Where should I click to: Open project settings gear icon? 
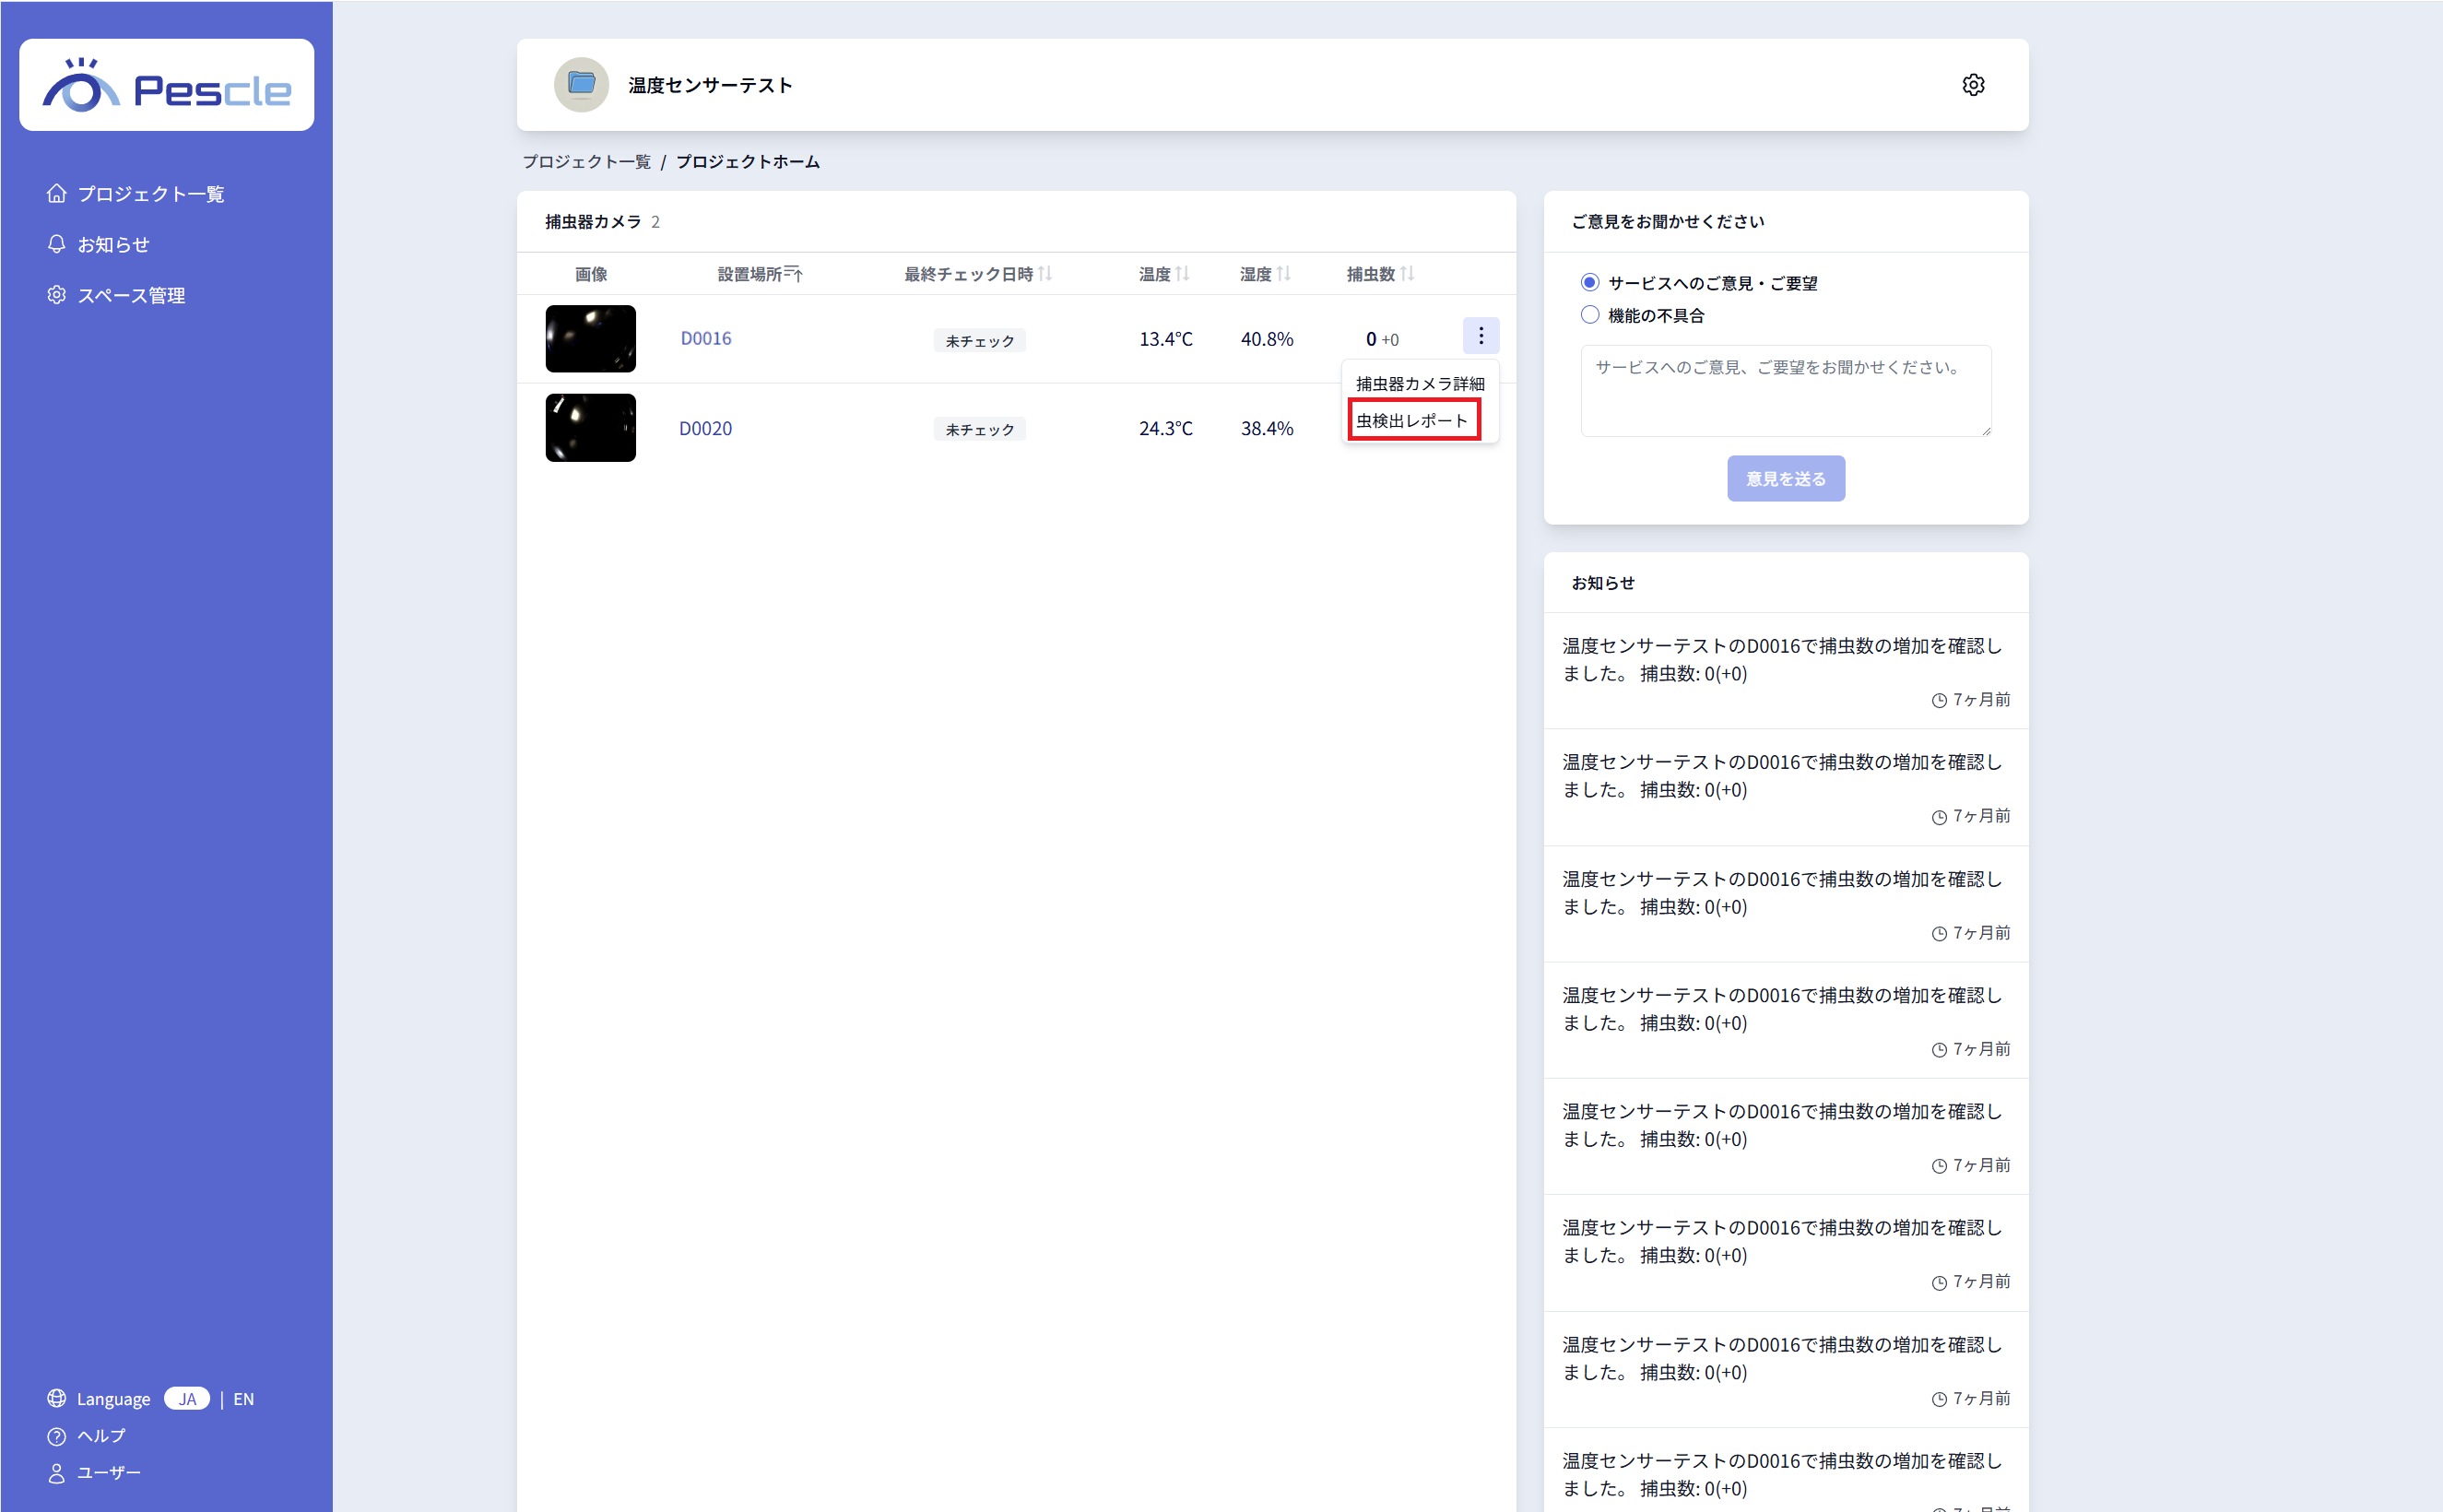[1972, 85]
